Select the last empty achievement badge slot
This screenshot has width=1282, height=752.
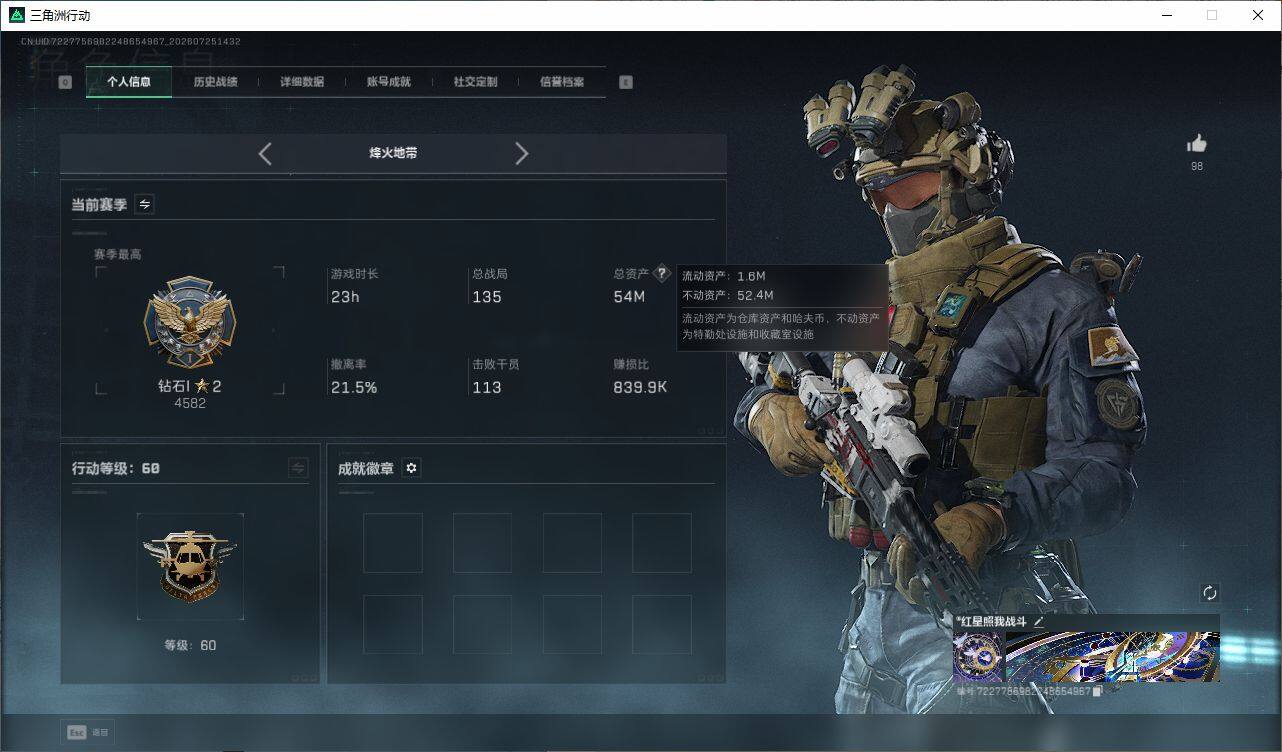[662, 624]
